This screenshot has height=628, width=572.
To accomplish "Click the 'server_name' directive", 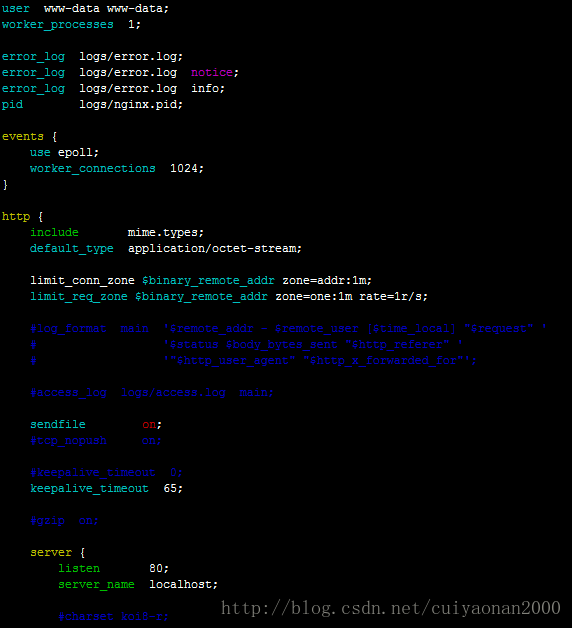I will [x=96, y=585].
